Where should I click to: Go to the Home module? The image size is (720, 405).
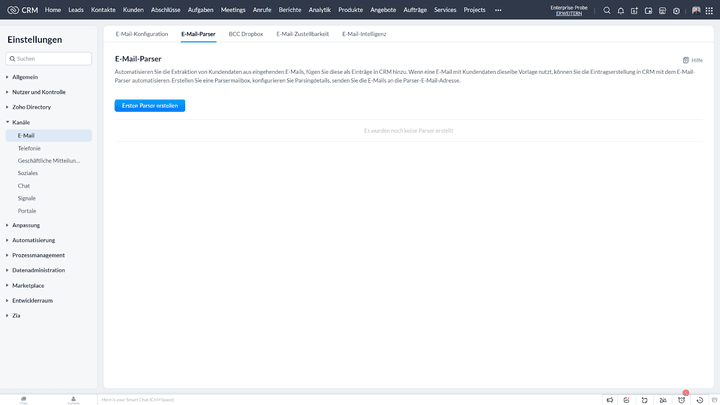(53, 10)
